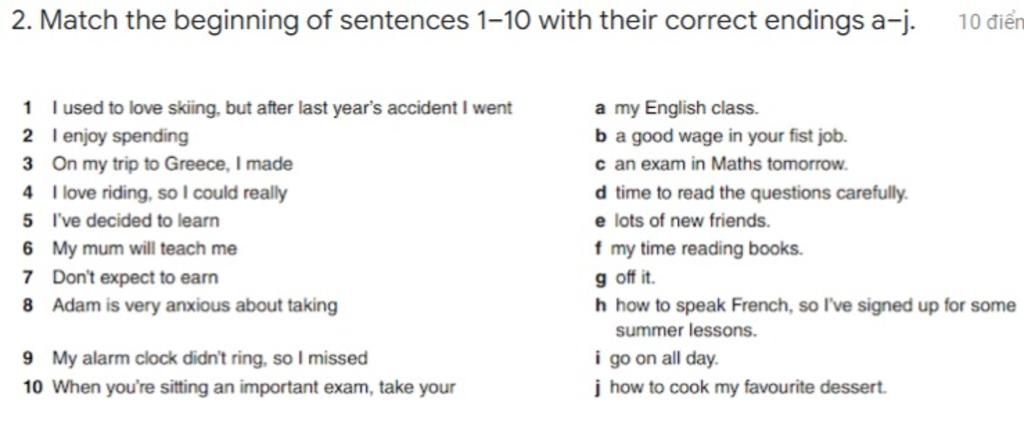1024x438 pixels.
Task: Click ending b 'a good wage in your fist job'
Action: [x=721, y=137]
